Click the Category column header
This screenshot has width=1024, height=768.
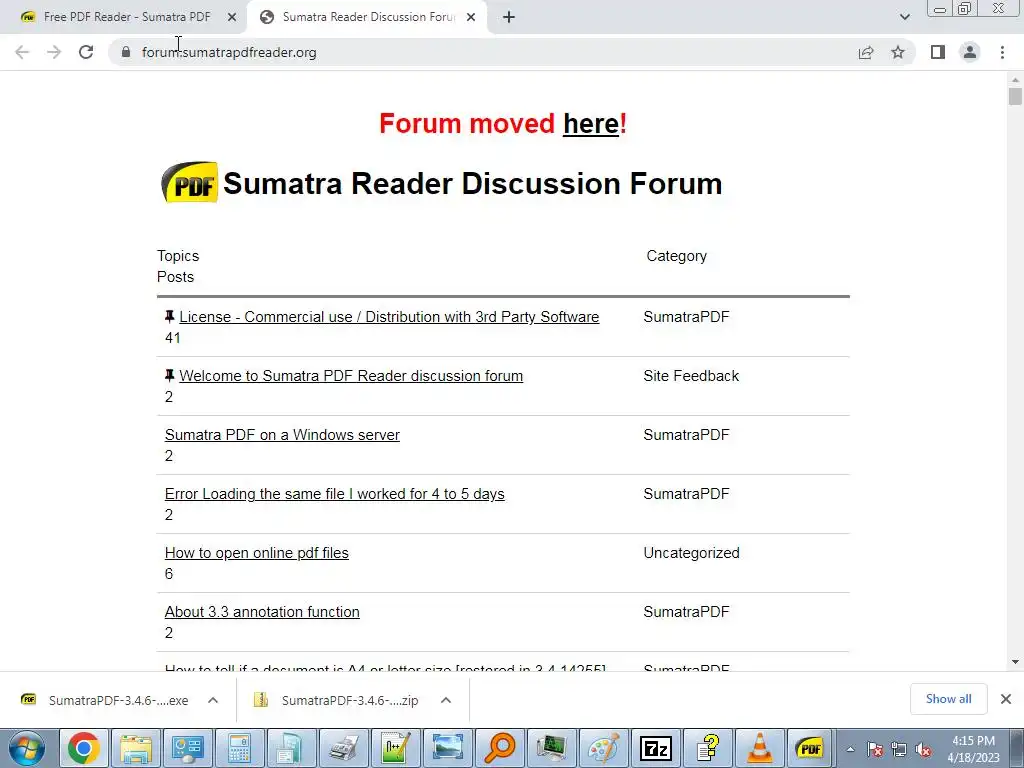pos(677,256)
